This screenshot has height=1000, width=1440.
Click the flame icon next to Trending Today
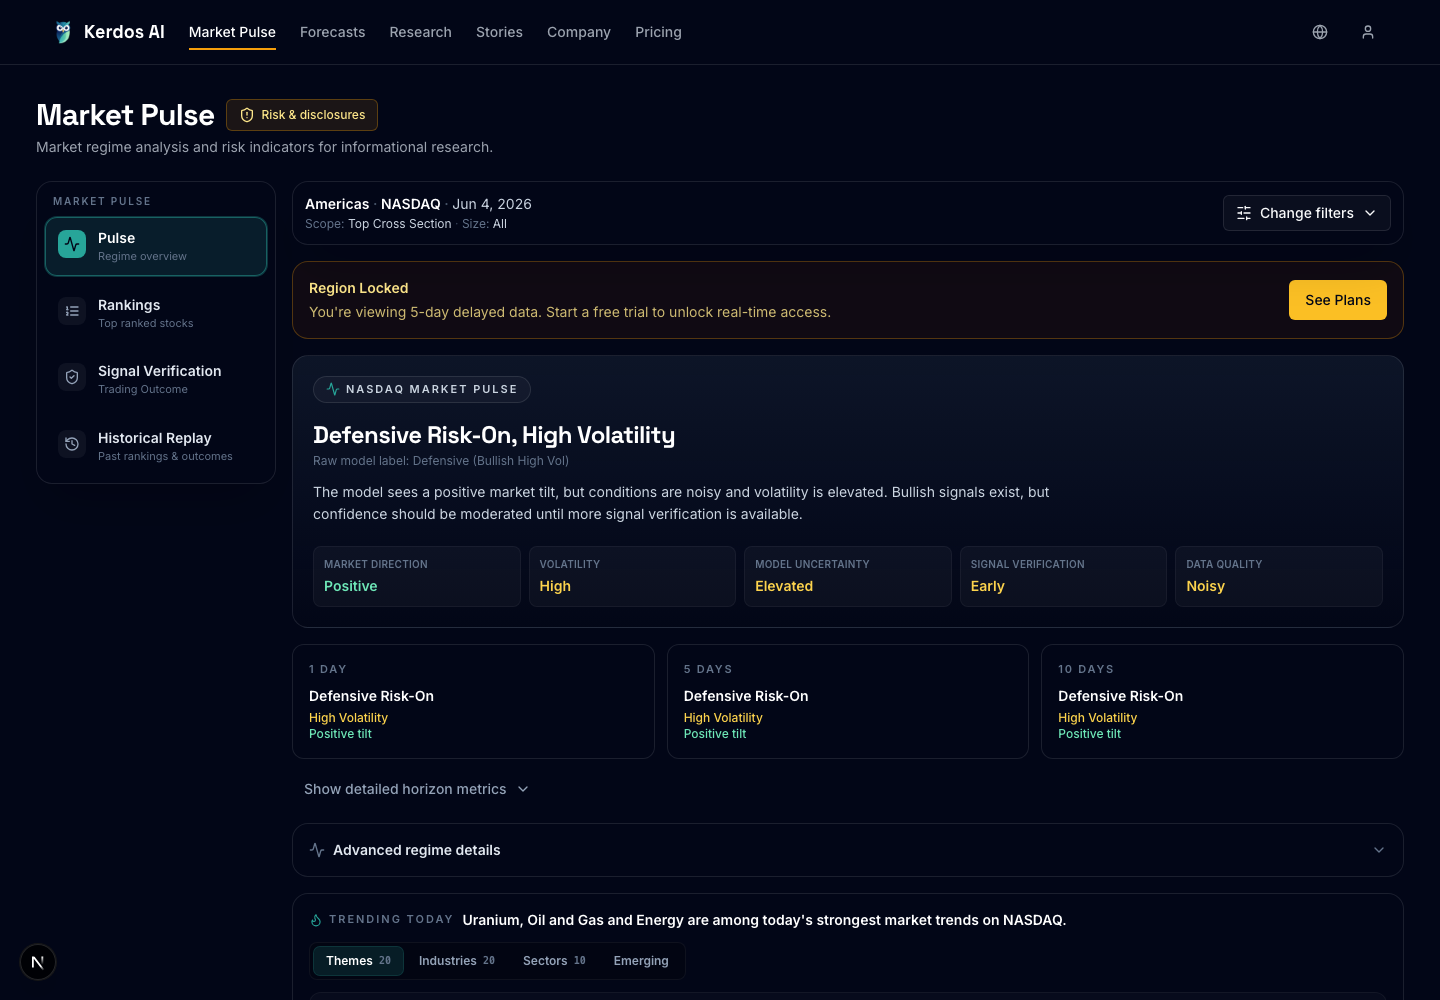point(316,920)
